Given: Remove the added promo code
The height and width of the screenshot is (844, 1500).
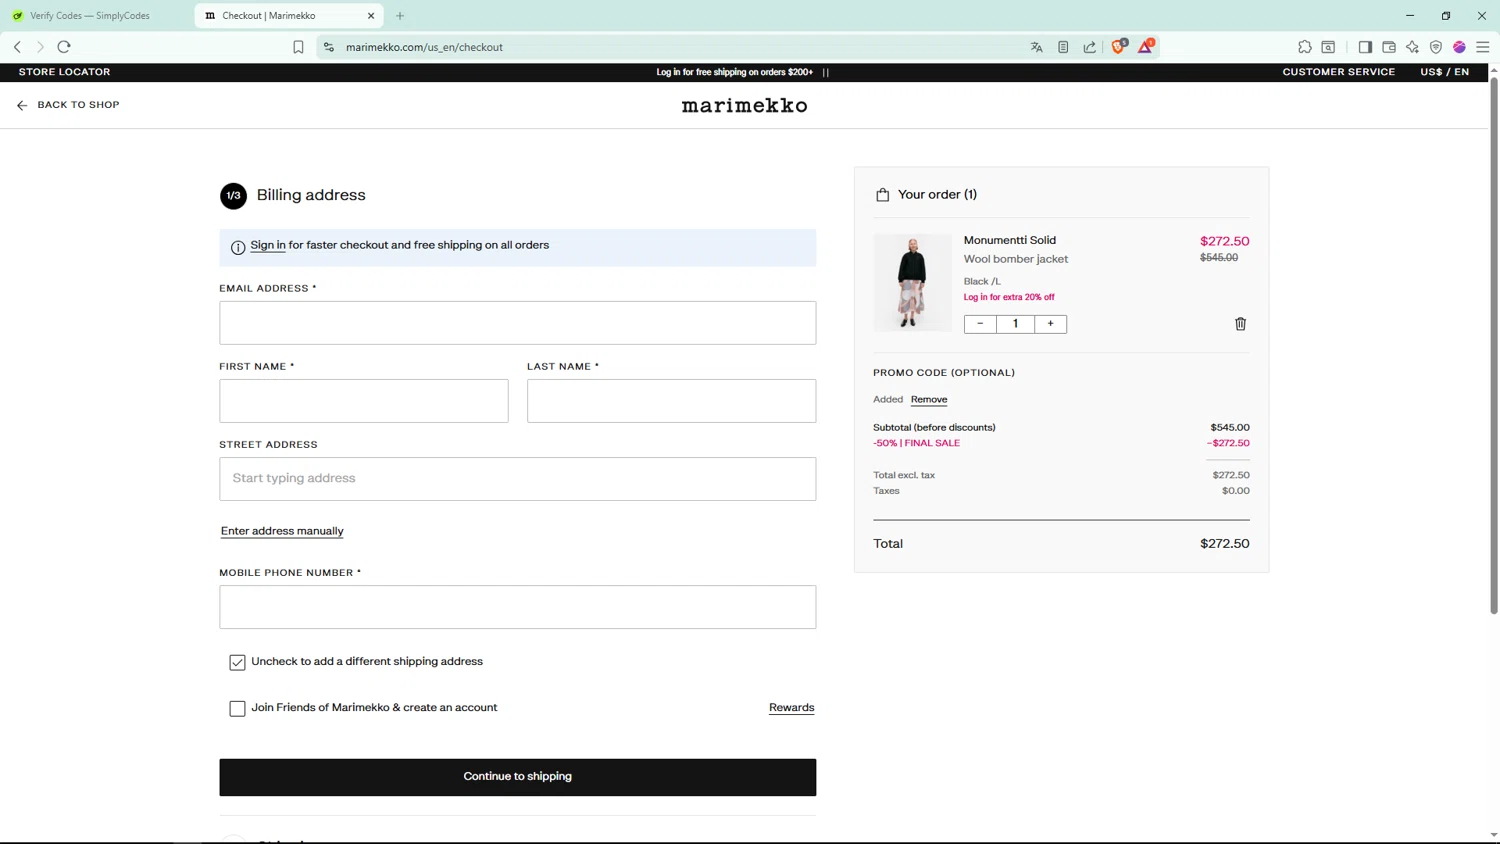Looking at the screenshot, I should point(929,399).
